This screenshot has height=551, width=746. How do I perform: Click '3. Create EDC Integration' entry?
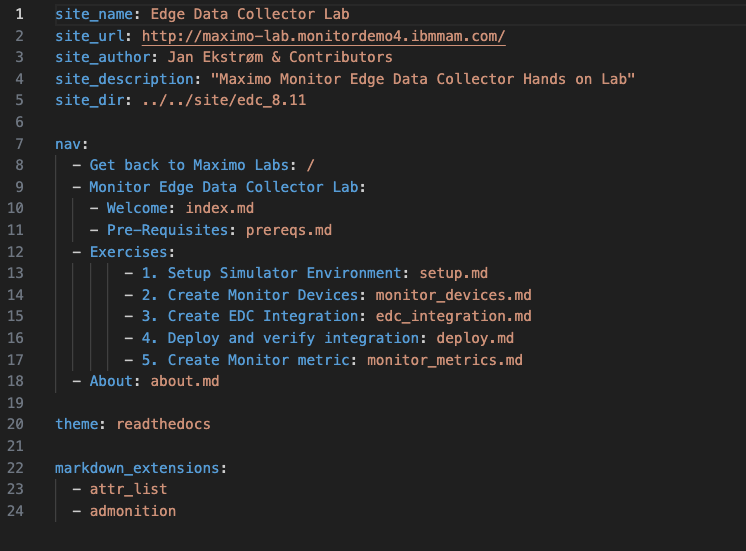coord(250,316)
